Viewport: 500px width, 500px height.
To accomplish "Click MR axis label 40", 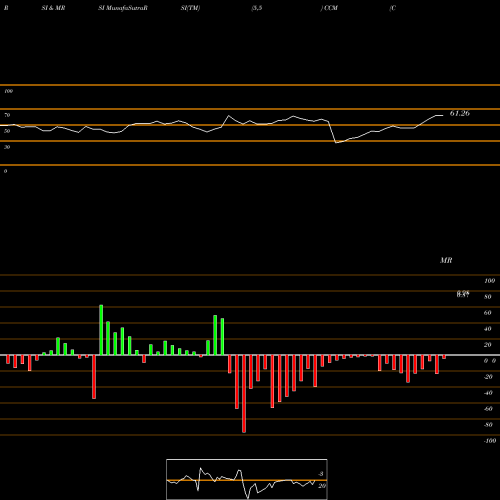I will 488,329.
